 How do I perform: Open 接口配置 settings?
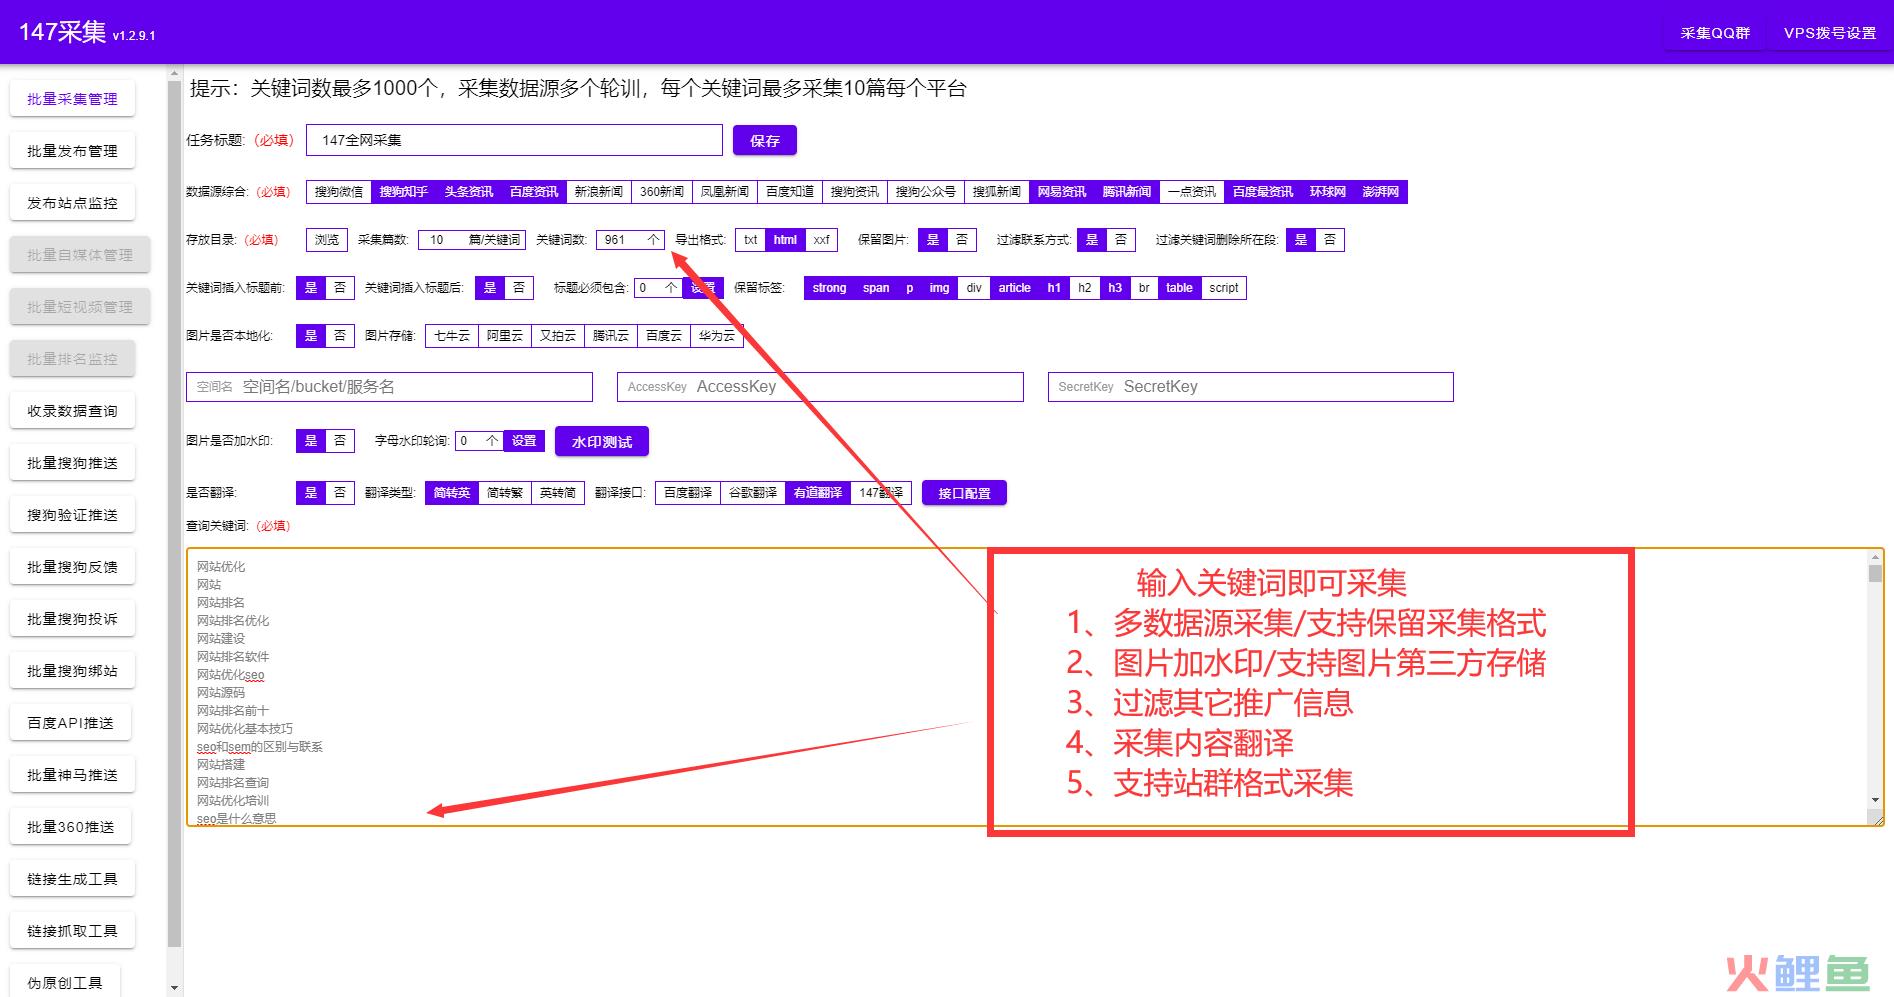(x=964, y=493)
